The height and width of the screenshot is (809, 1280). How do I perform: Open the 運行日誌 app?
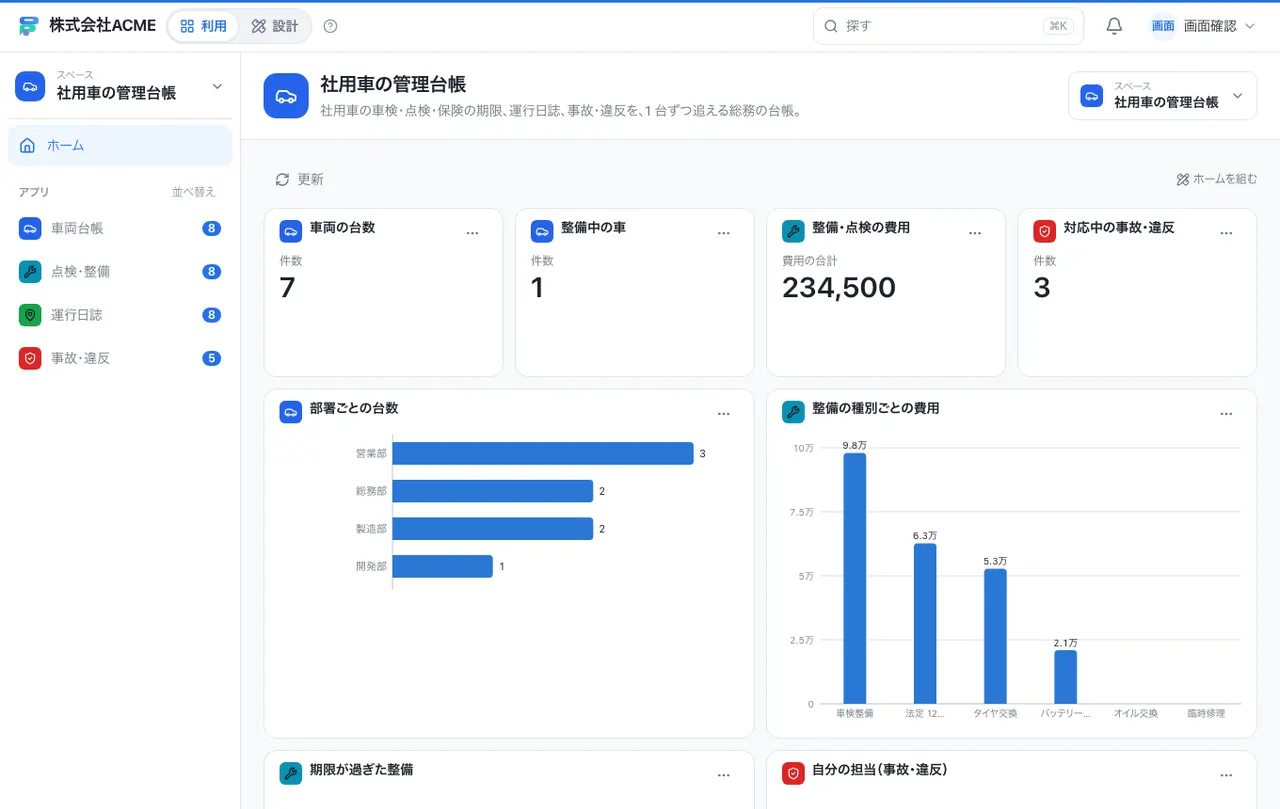[120, 315]
